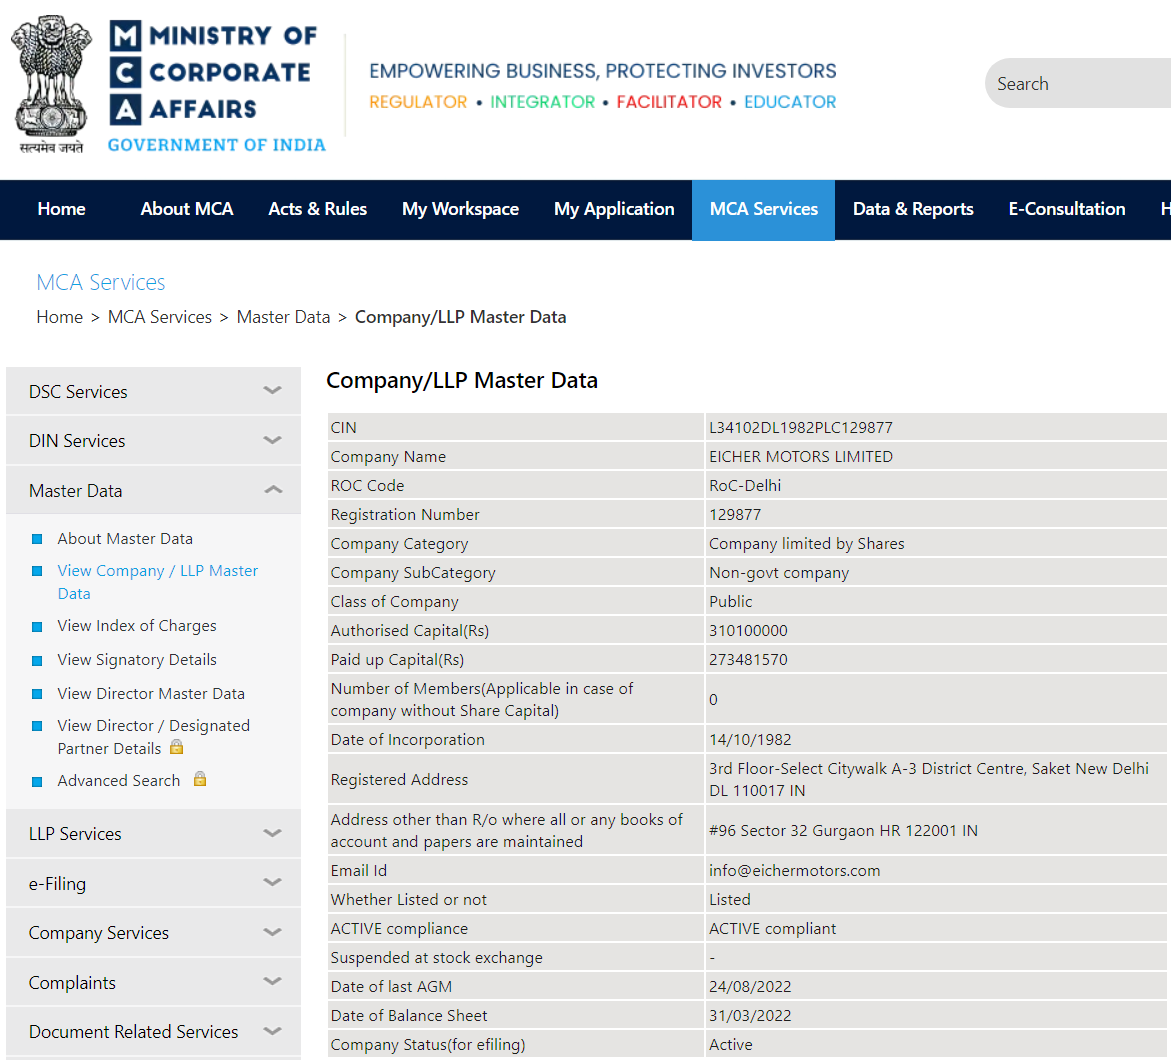Open View Company / LLP Master Data link
The image size is (1171, 1060).
[158, 582]
